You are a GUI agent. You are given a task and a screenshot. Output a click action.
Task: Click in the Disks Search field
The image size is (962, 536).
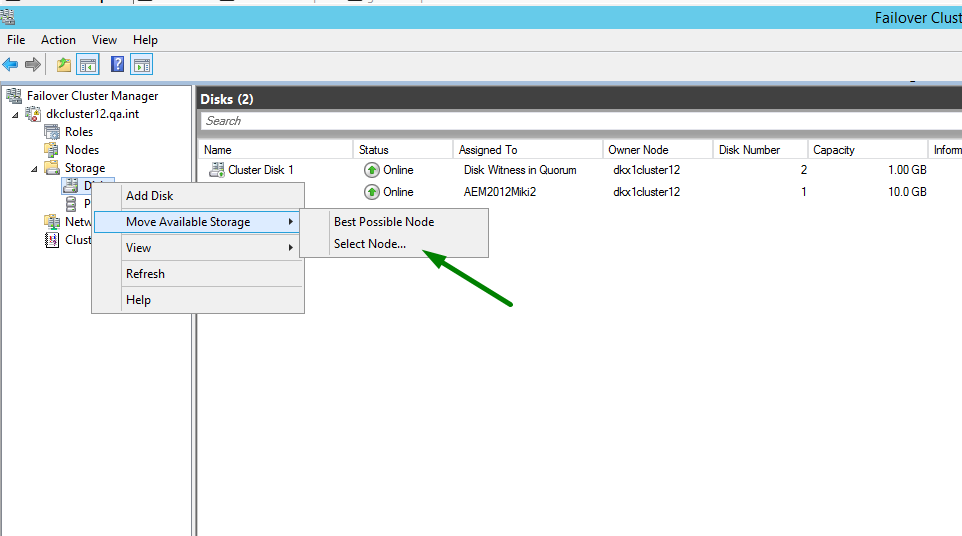[581, 121]
